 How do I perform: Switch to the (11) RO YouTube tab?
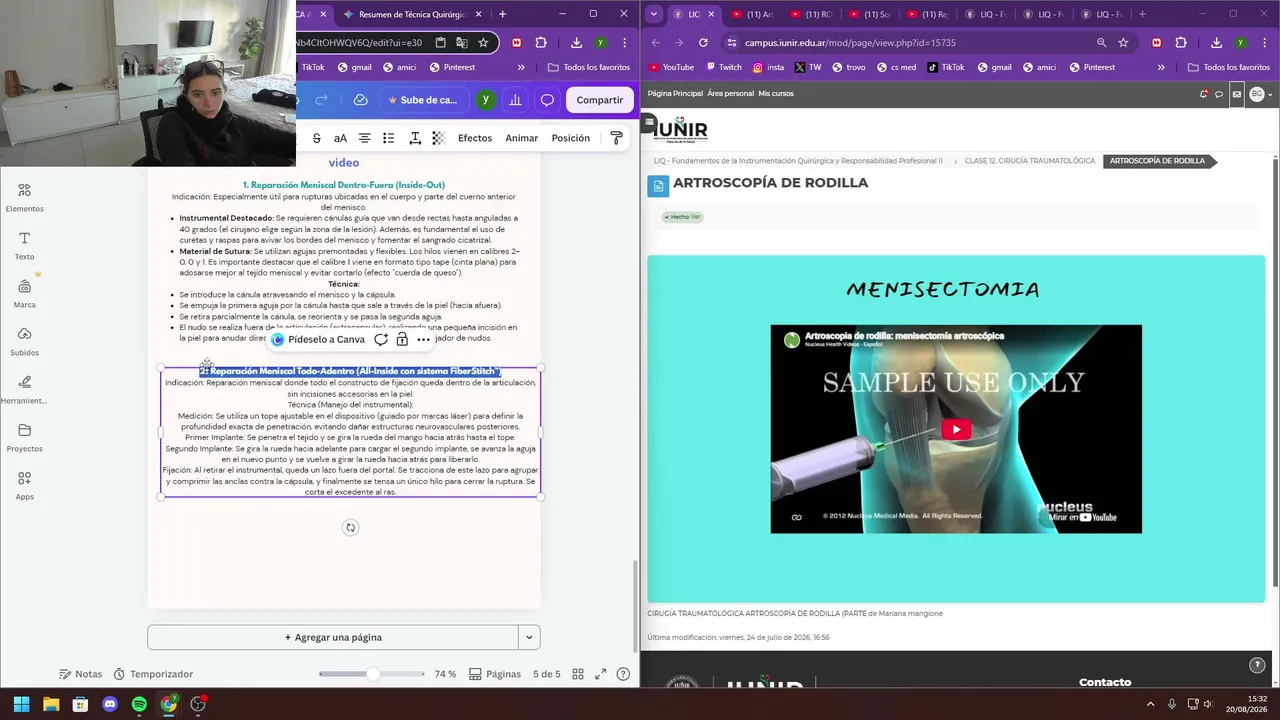[811, 14]
